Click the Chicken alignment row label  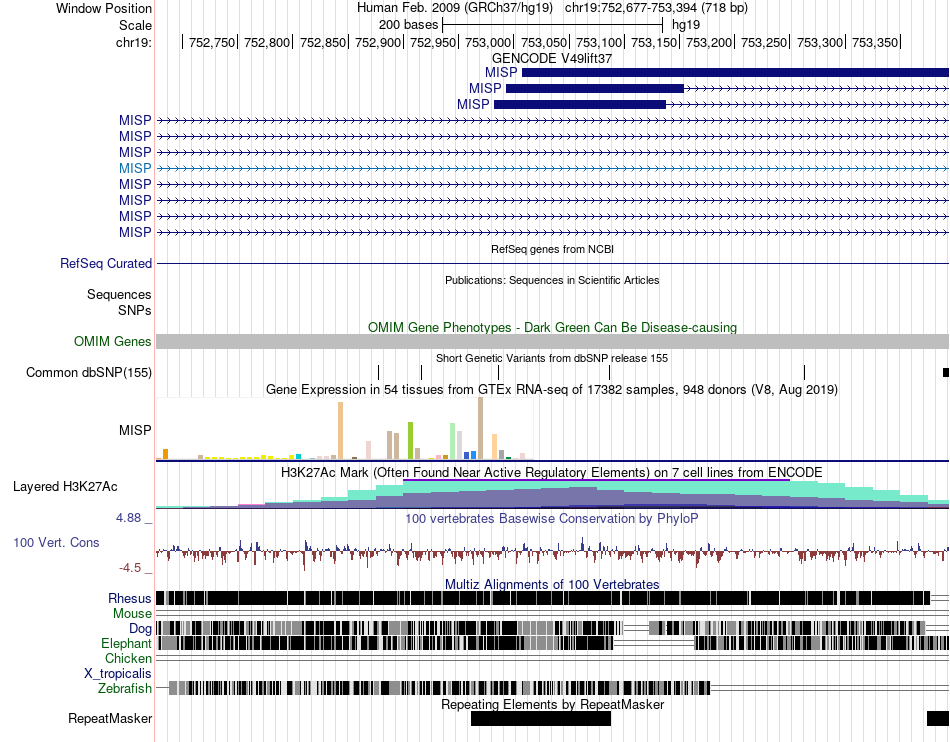tap(128, 658)
